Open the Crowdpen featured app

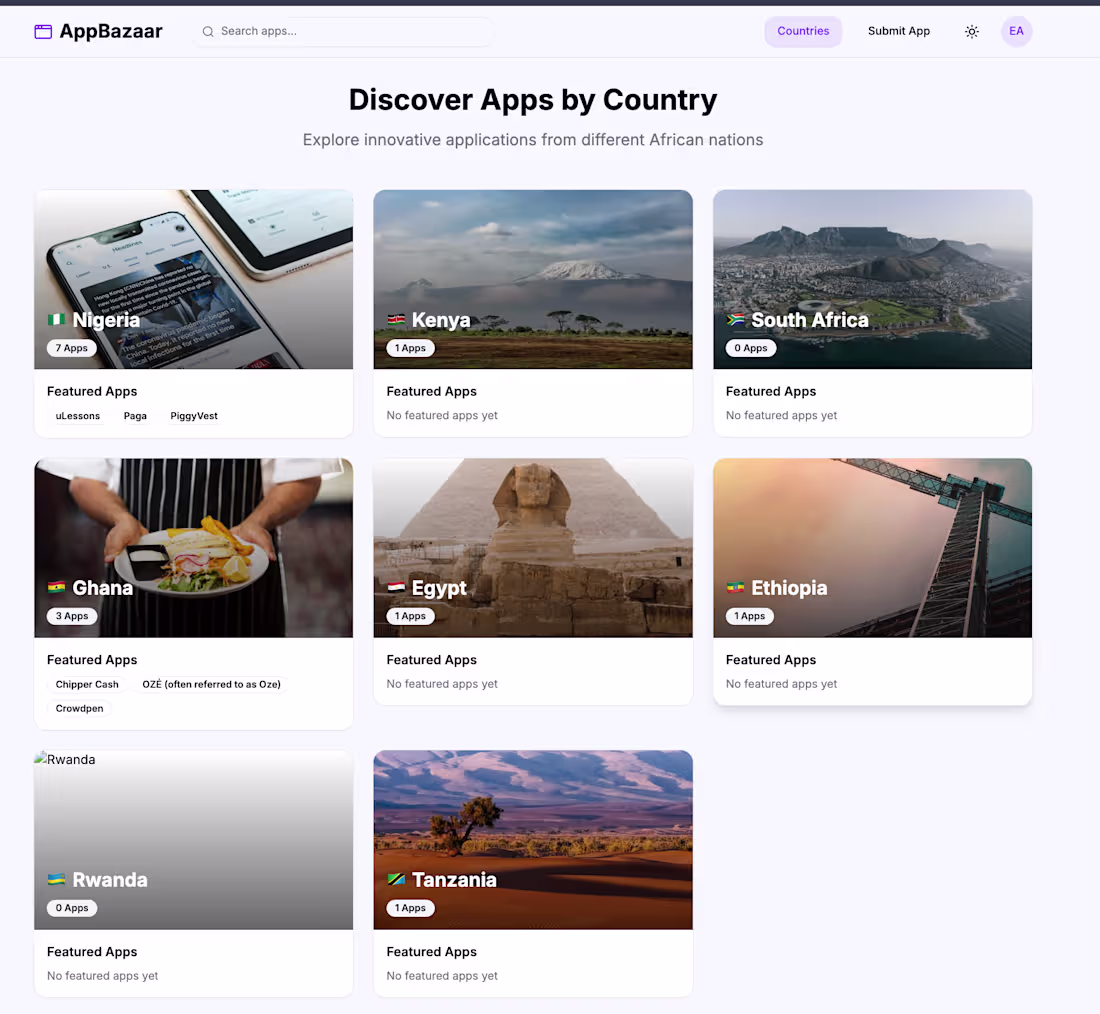coord(78,708)
